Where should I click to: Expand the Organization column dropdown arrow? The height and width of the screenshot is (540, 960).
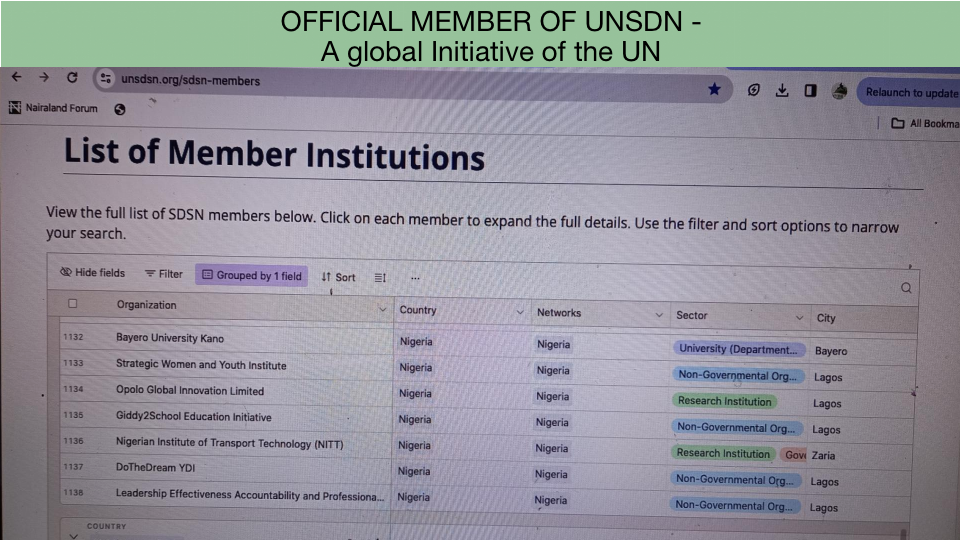tap(382, 310)
